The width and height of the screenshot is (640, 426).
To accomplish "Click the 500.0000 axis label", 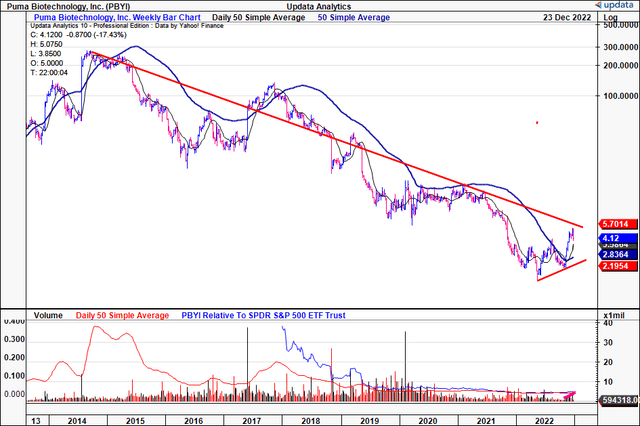I will [x=620, y=25].
